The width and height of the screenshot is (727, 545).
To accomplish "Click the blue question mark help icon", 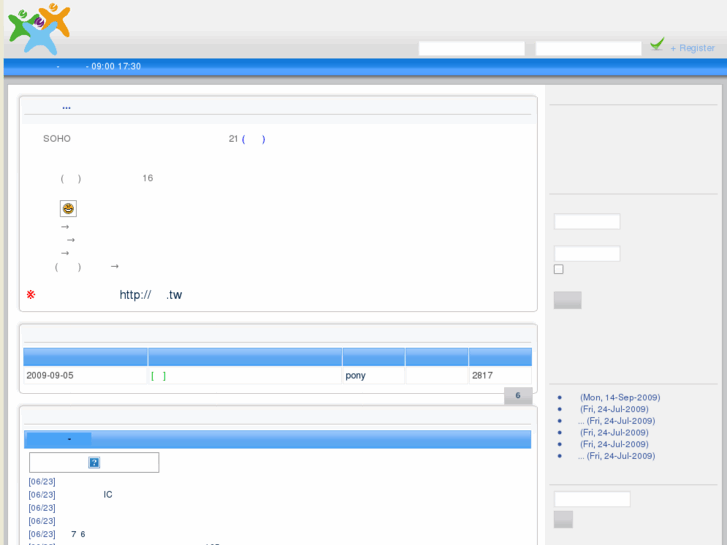I will pos(94,462).
